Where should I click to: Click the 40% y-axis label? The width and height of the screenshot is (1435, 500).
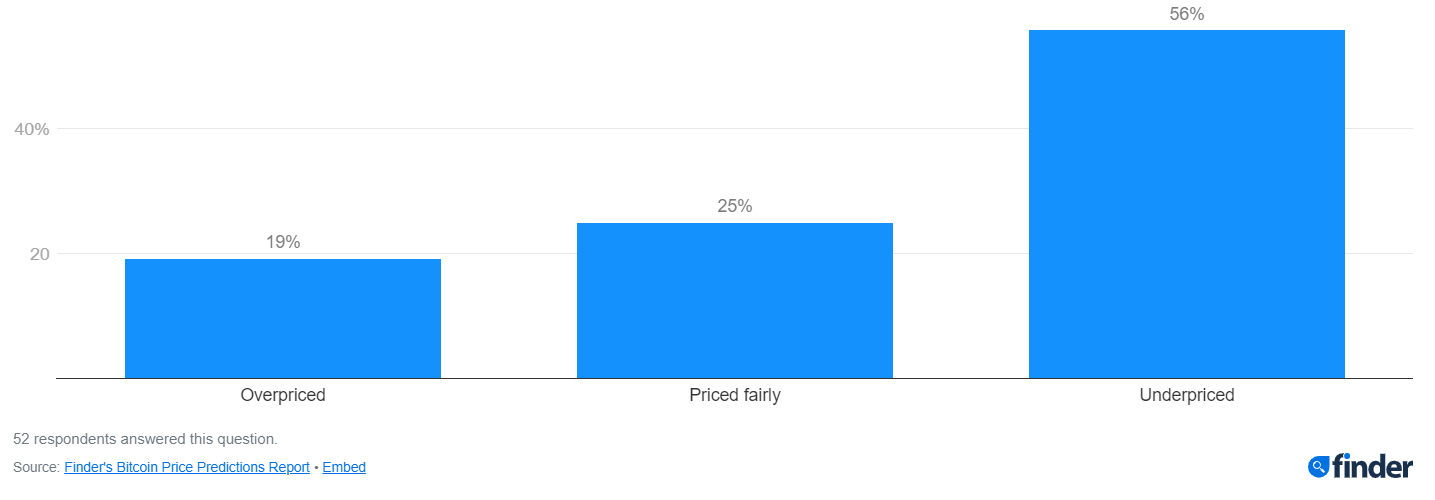point(31,129)
